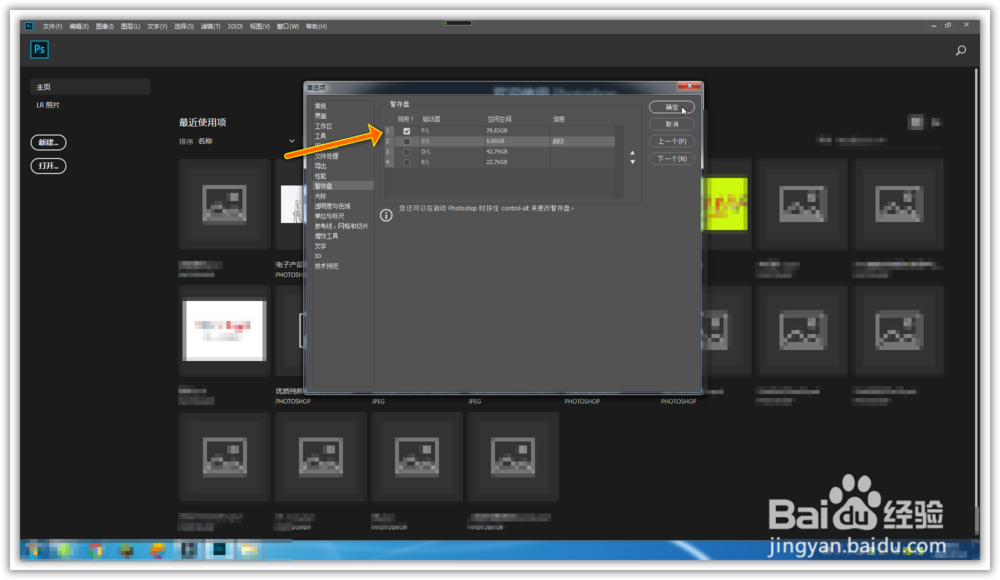
Task: Open the 文字(Y) menu
Action: tap(157, 26)
